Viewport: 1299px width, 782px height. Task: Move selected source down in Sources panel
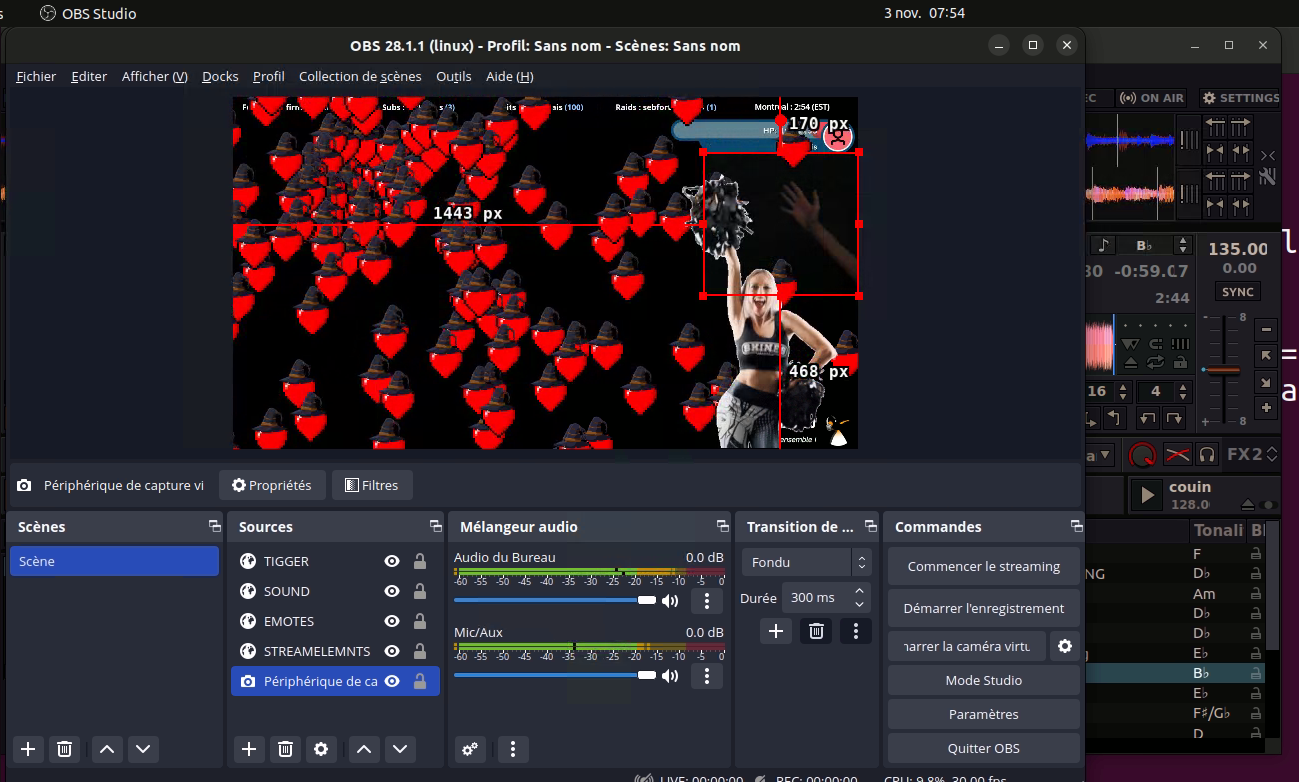coord(401,748)
